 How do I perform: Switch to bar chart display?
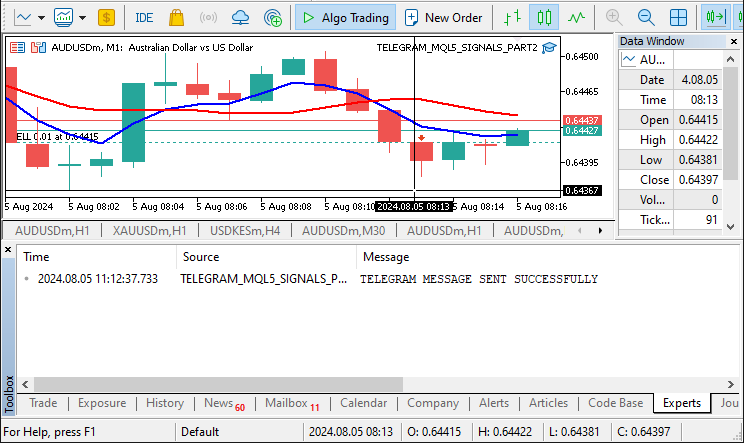coord(512,18)
